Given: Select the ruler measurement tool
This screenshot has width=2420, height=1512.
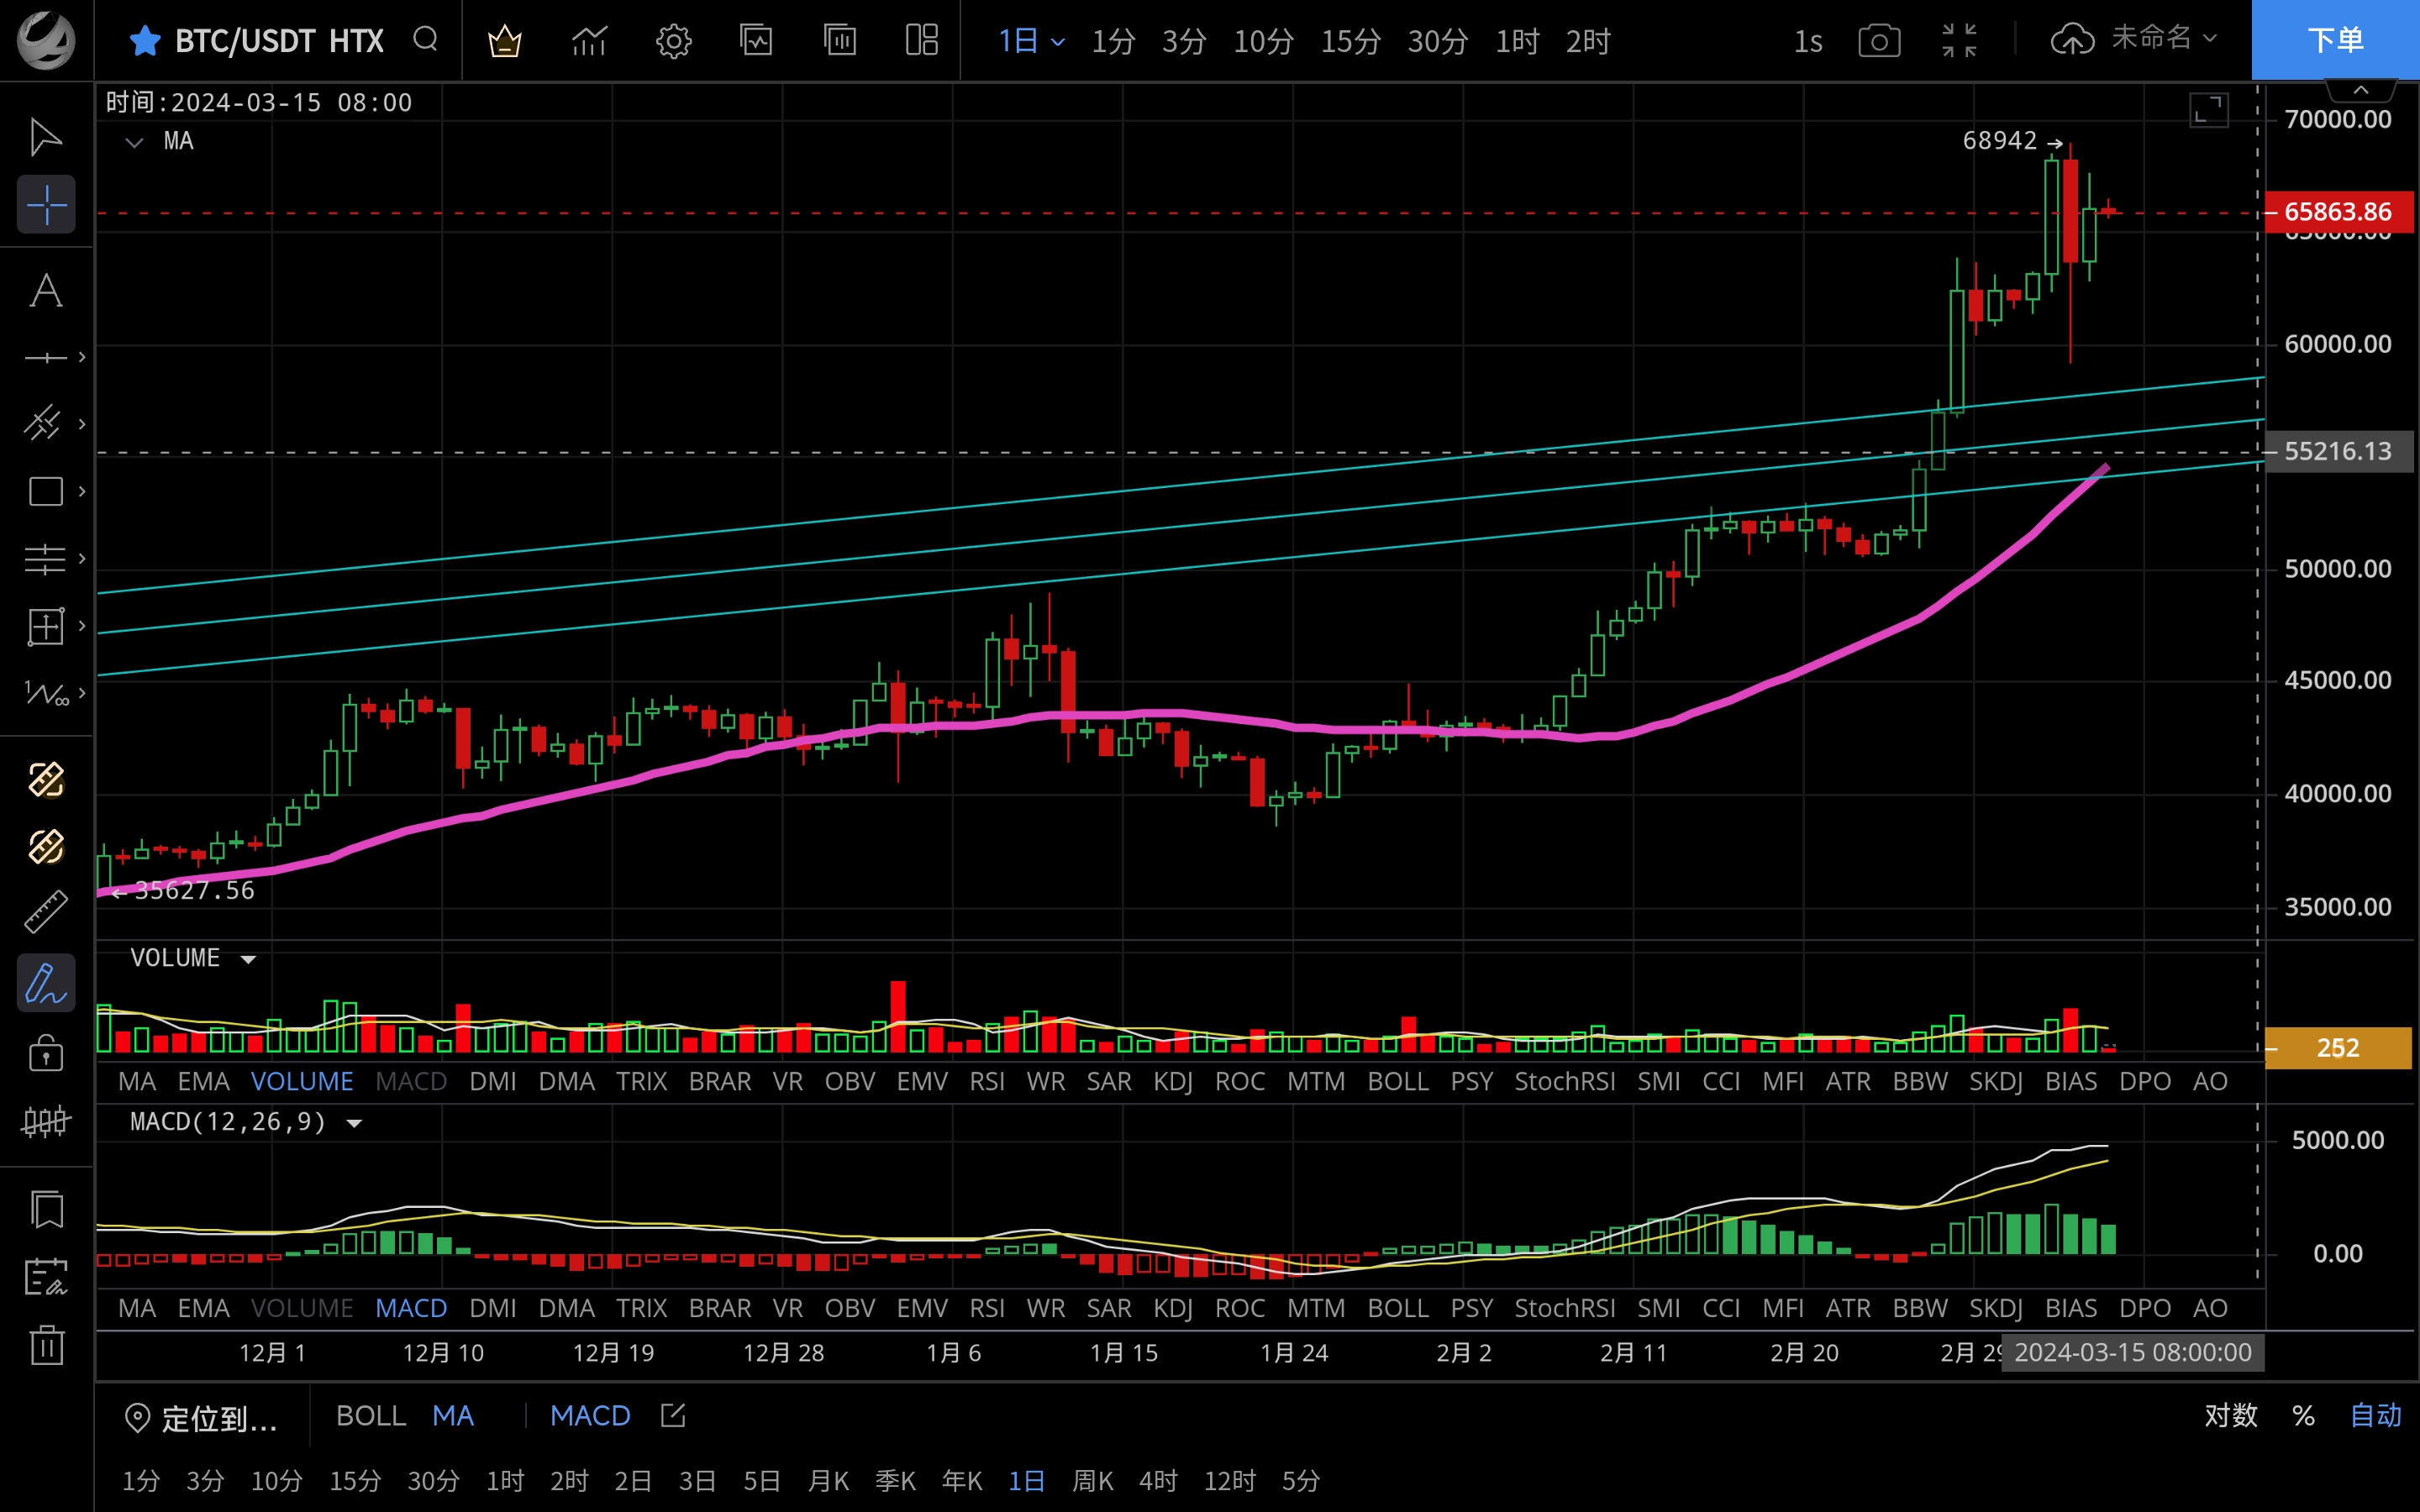Looking at the screenshot, I should tap(46, 912).
